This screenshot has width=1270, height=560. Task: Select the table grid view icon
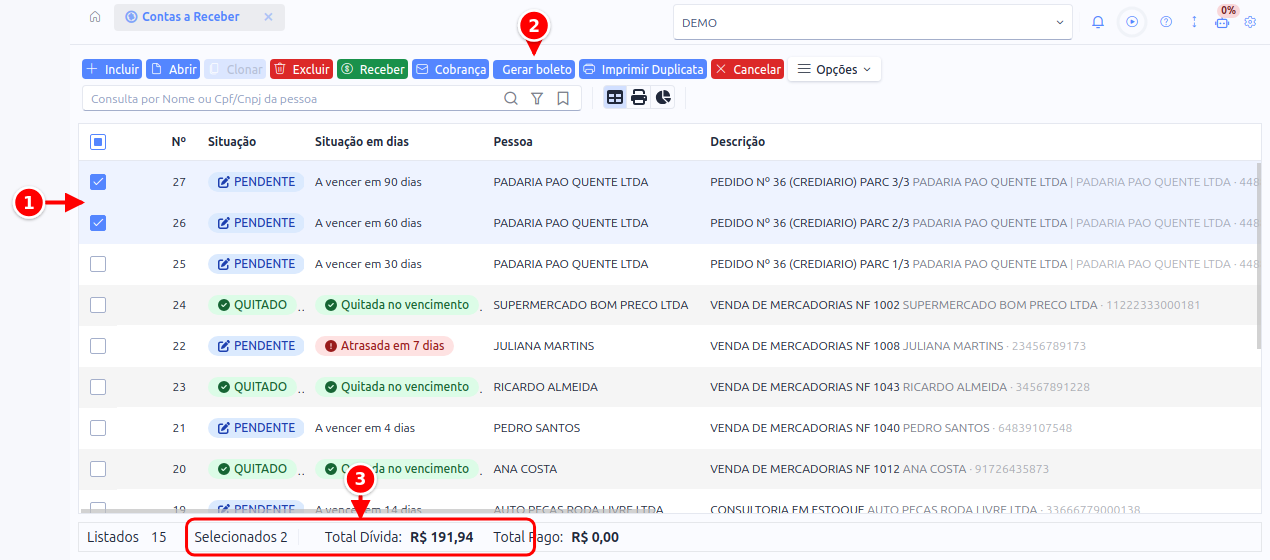click(615, 98)
